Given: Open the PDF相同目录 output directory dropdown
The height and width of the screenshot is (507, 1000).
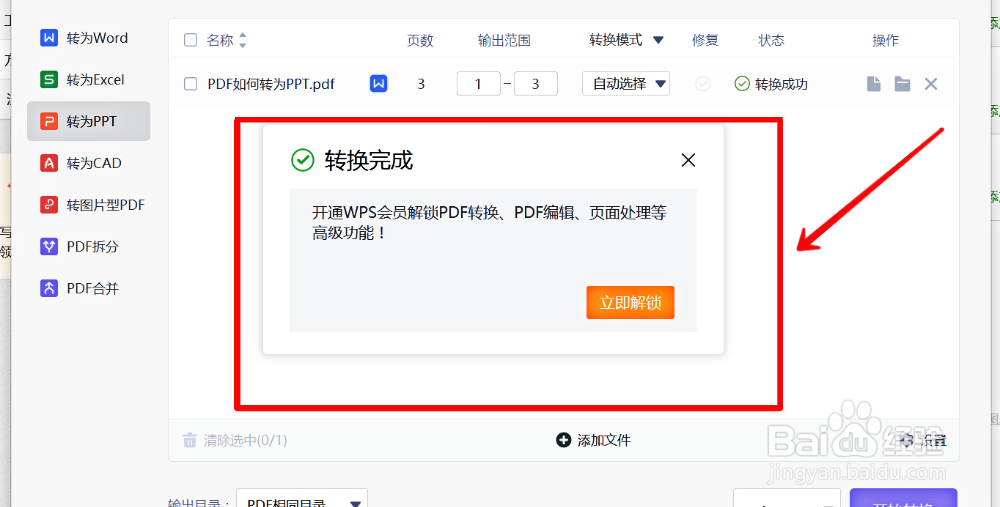Looking at the screenshot, I should 302,499.
